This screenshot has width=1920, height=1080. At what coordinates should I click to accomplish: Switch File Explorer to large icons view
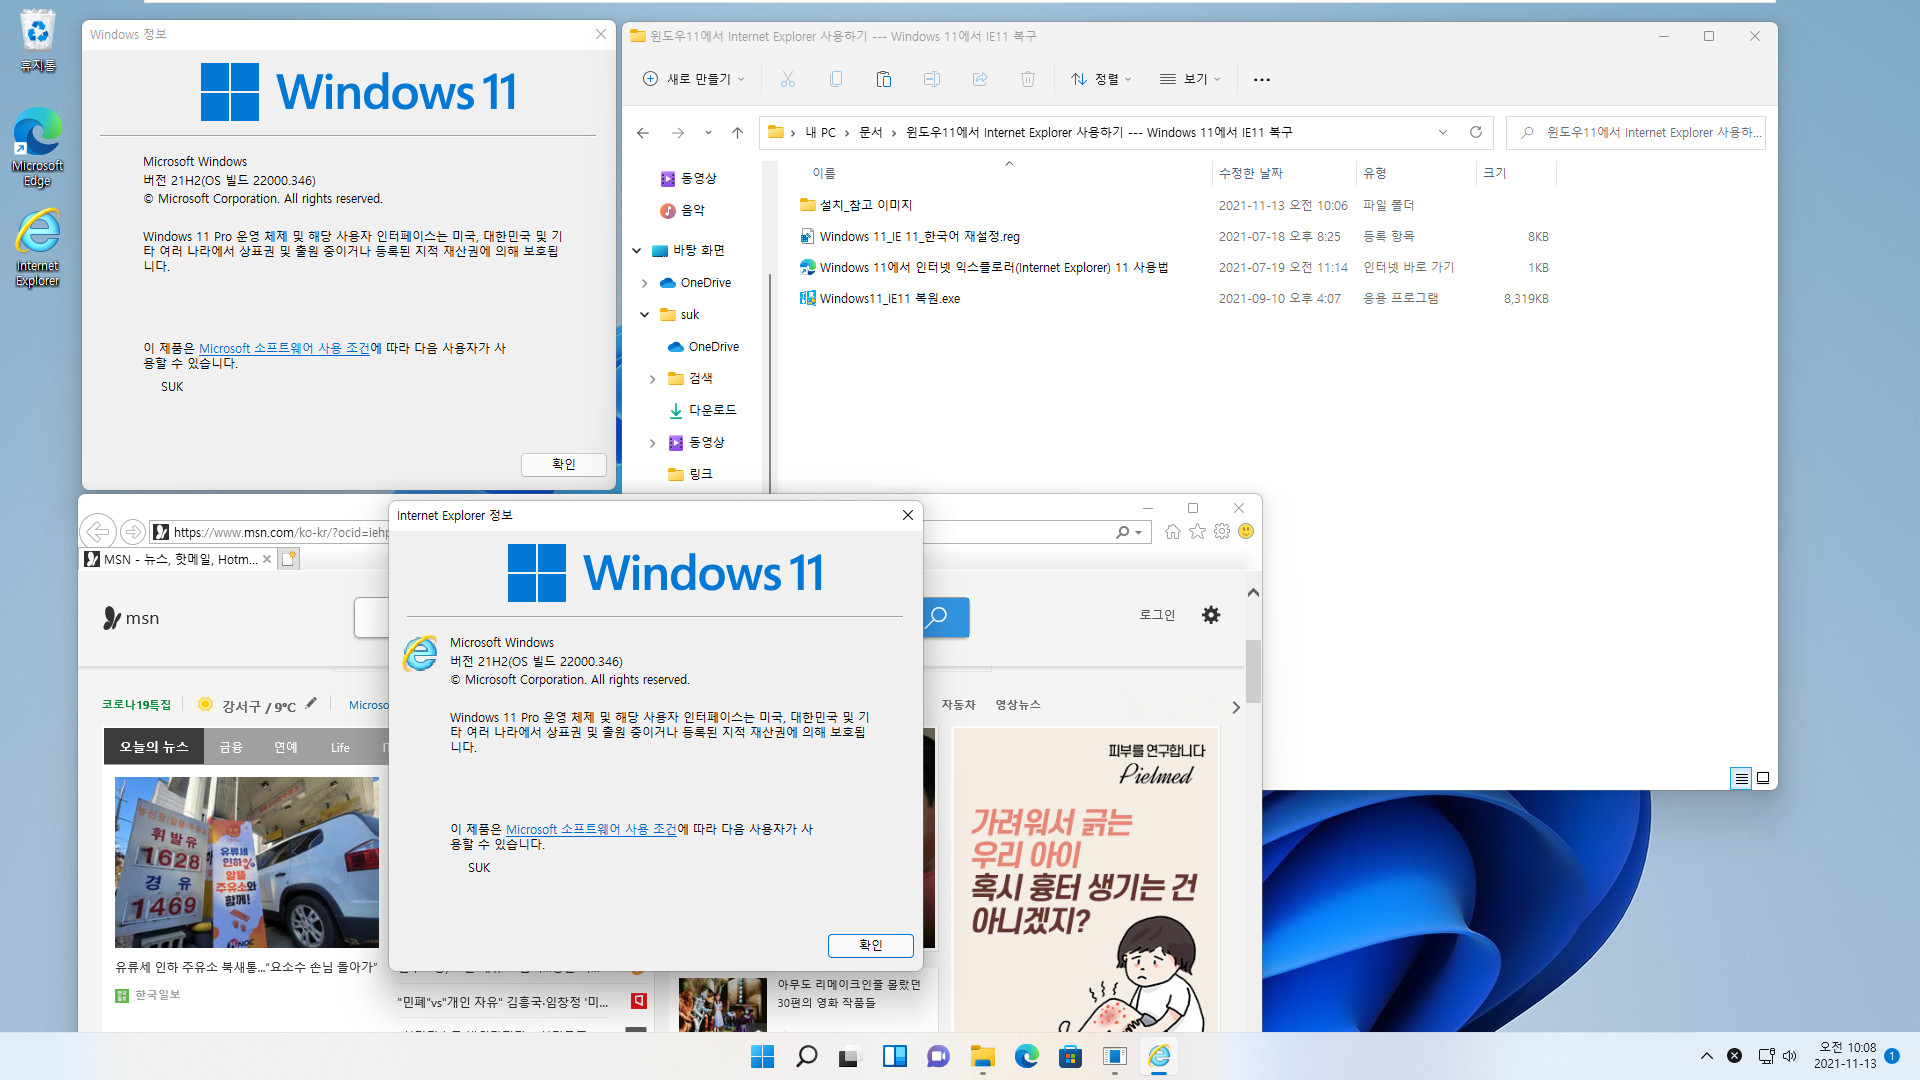(x=1763, y=778)
